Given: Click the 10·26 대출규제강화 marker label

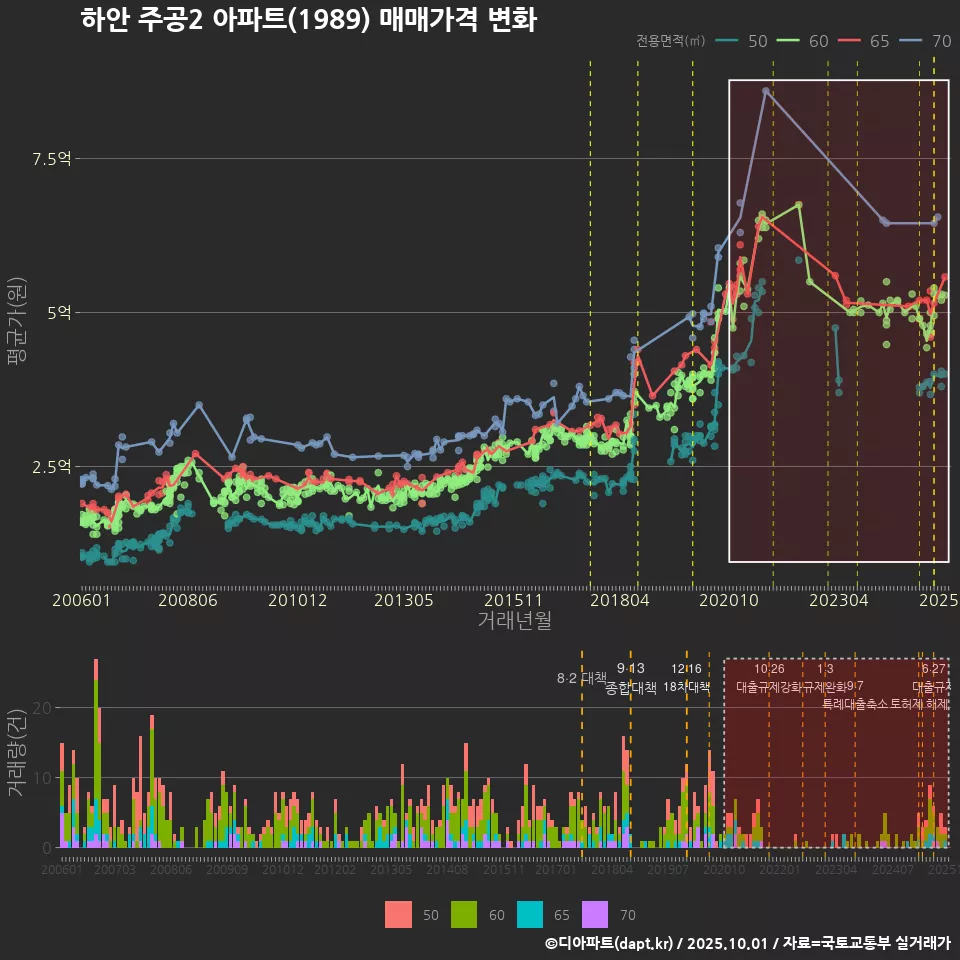Looking at the screenshot, I should point(768,678).
